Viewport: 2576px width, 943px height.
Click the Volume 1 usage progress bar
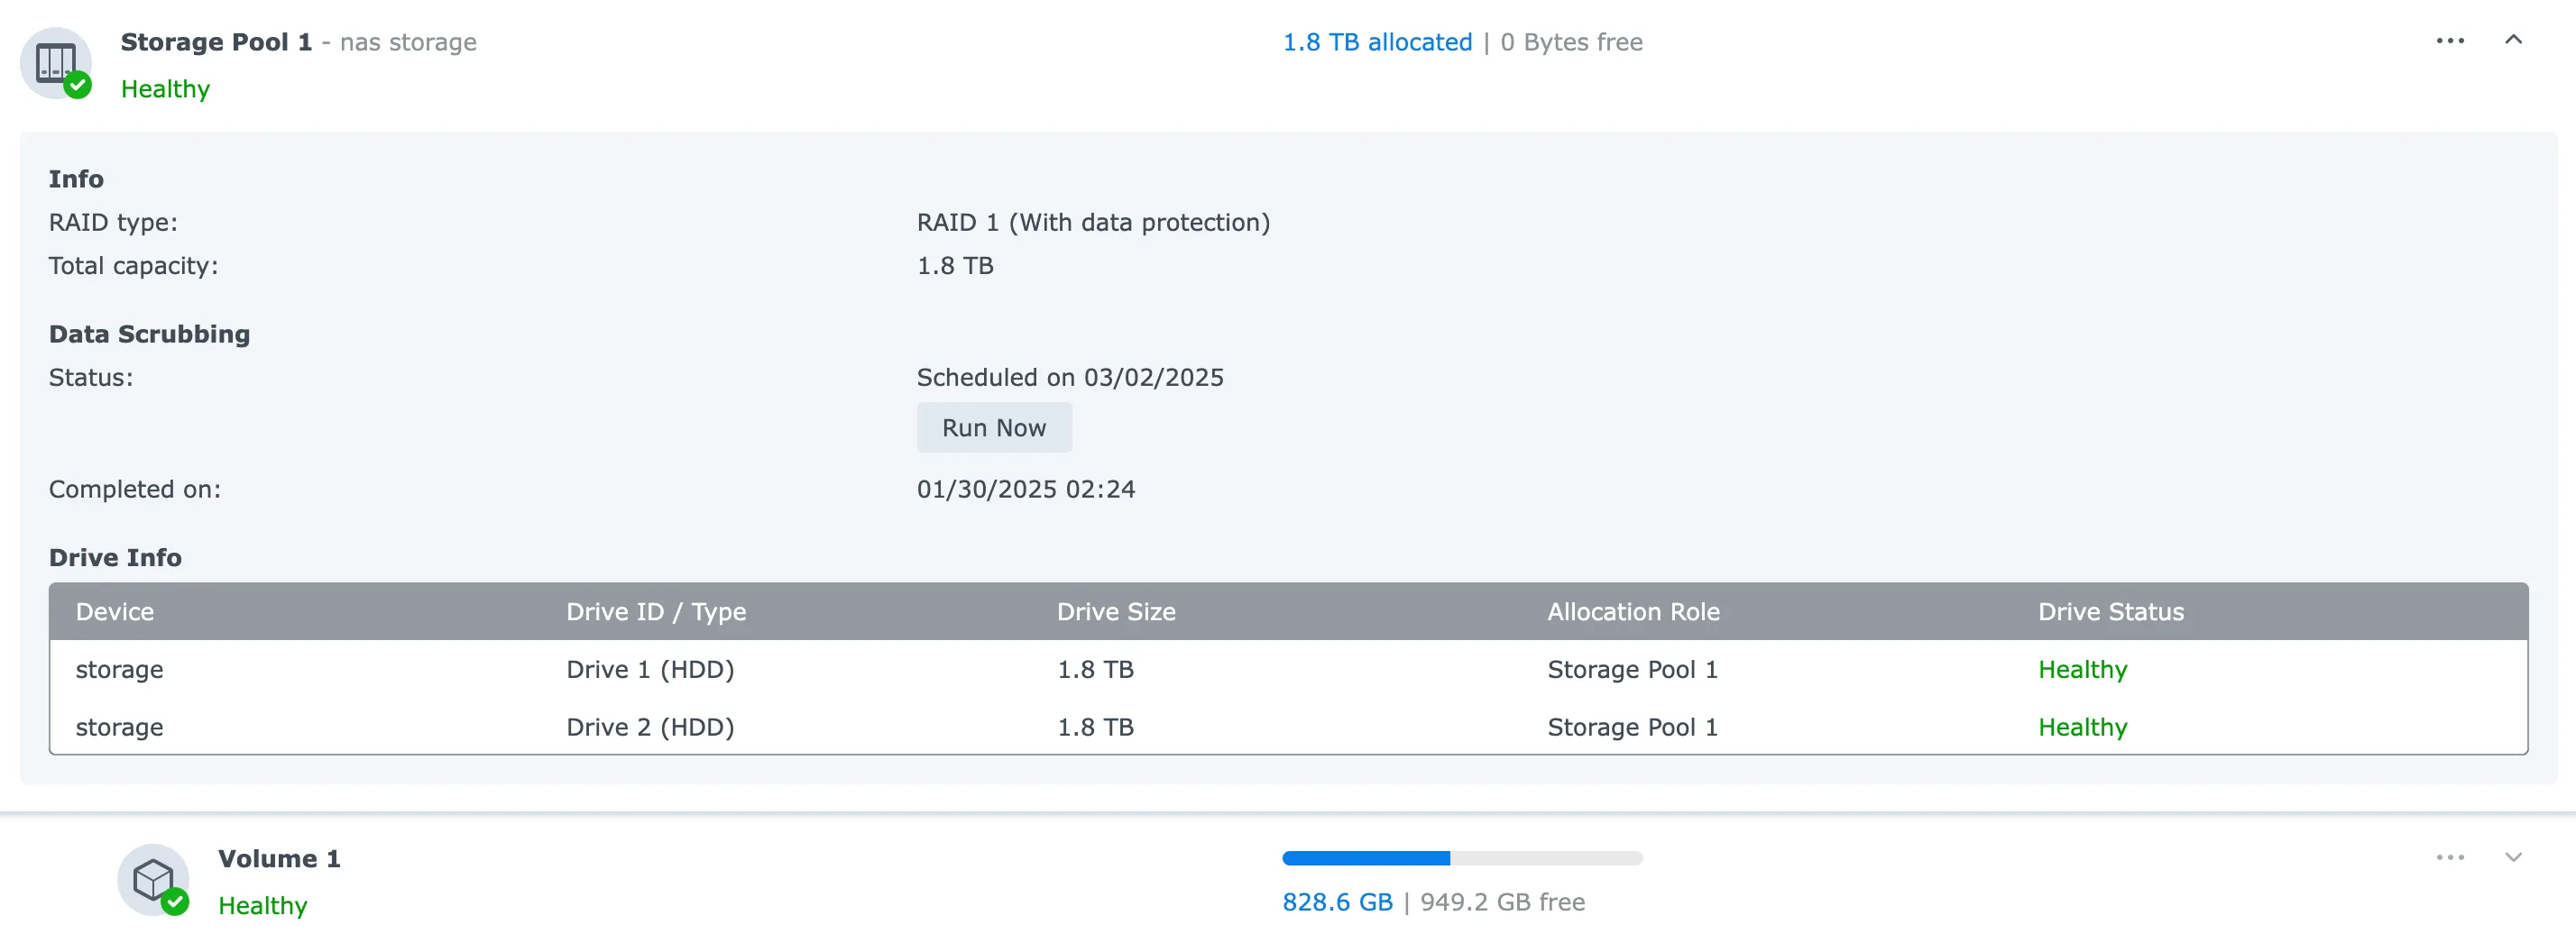point(1462,857)
